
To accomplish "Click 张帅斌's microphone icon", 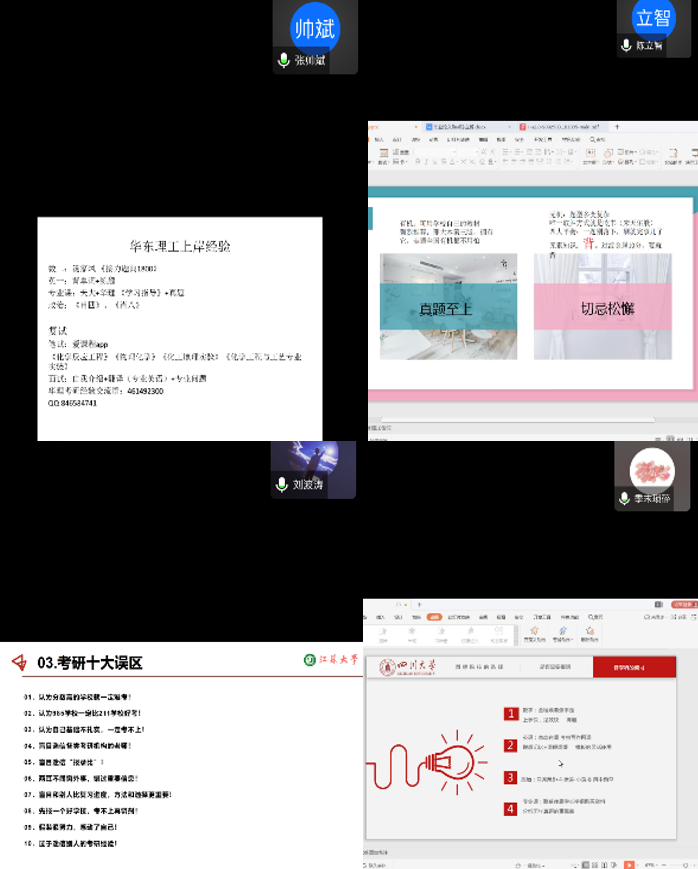I will (x=284, y=60).
